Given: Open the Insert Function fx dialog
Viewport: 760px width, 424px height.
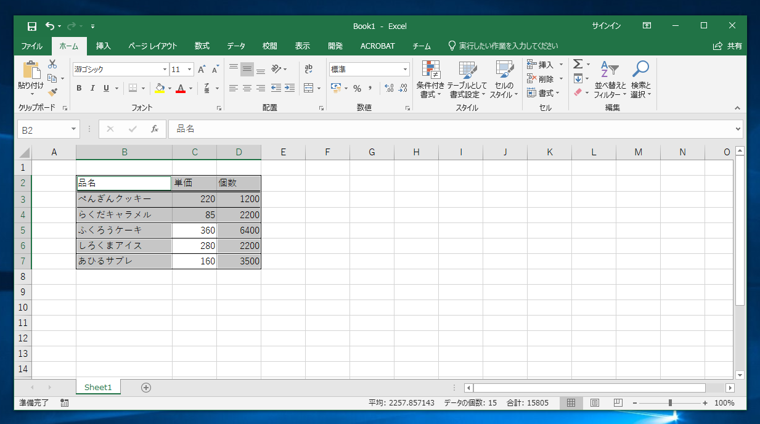Looking at the screenshot, I should coord(154,129).
